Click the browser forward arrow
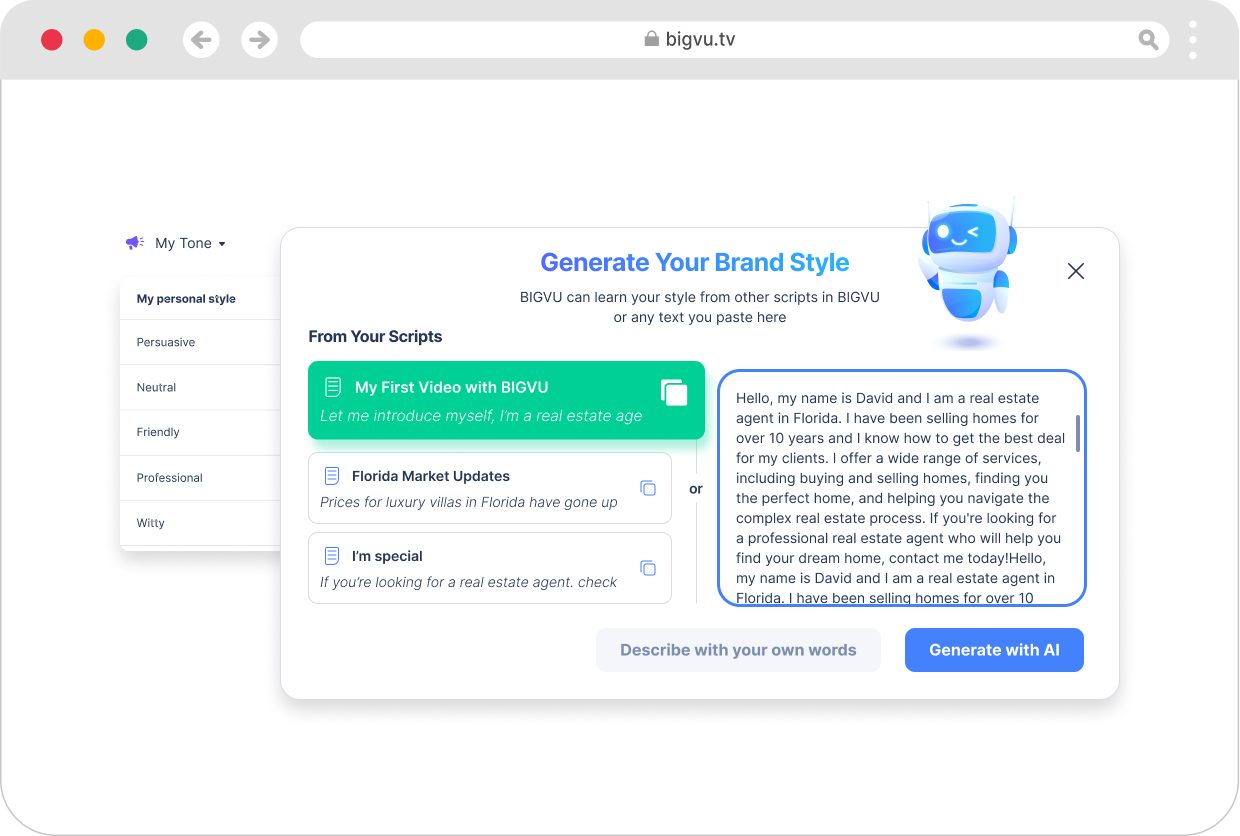1240x836 pixels. [259, 40]
